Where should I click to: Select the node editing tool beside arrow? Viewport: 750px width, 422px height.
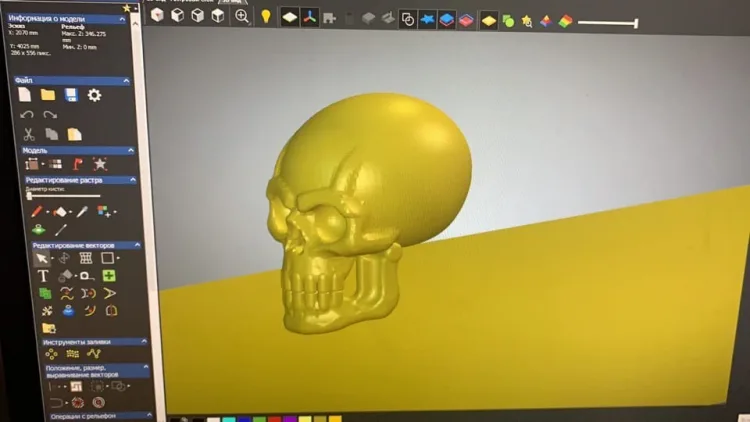[x=64, y=258]
